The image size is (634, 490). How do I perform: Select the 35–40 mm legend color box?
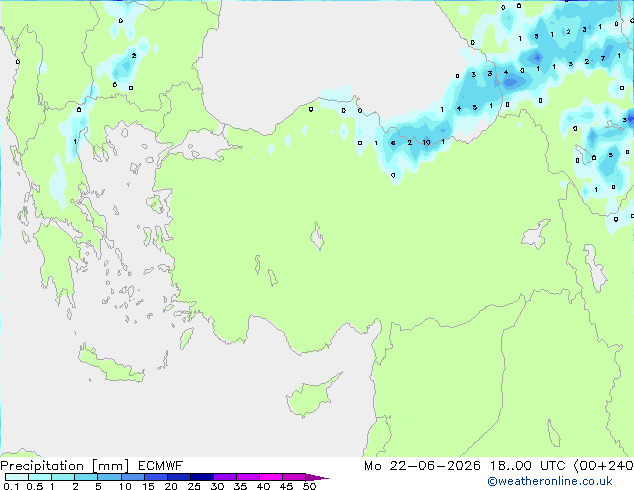(x=248, y=477)
